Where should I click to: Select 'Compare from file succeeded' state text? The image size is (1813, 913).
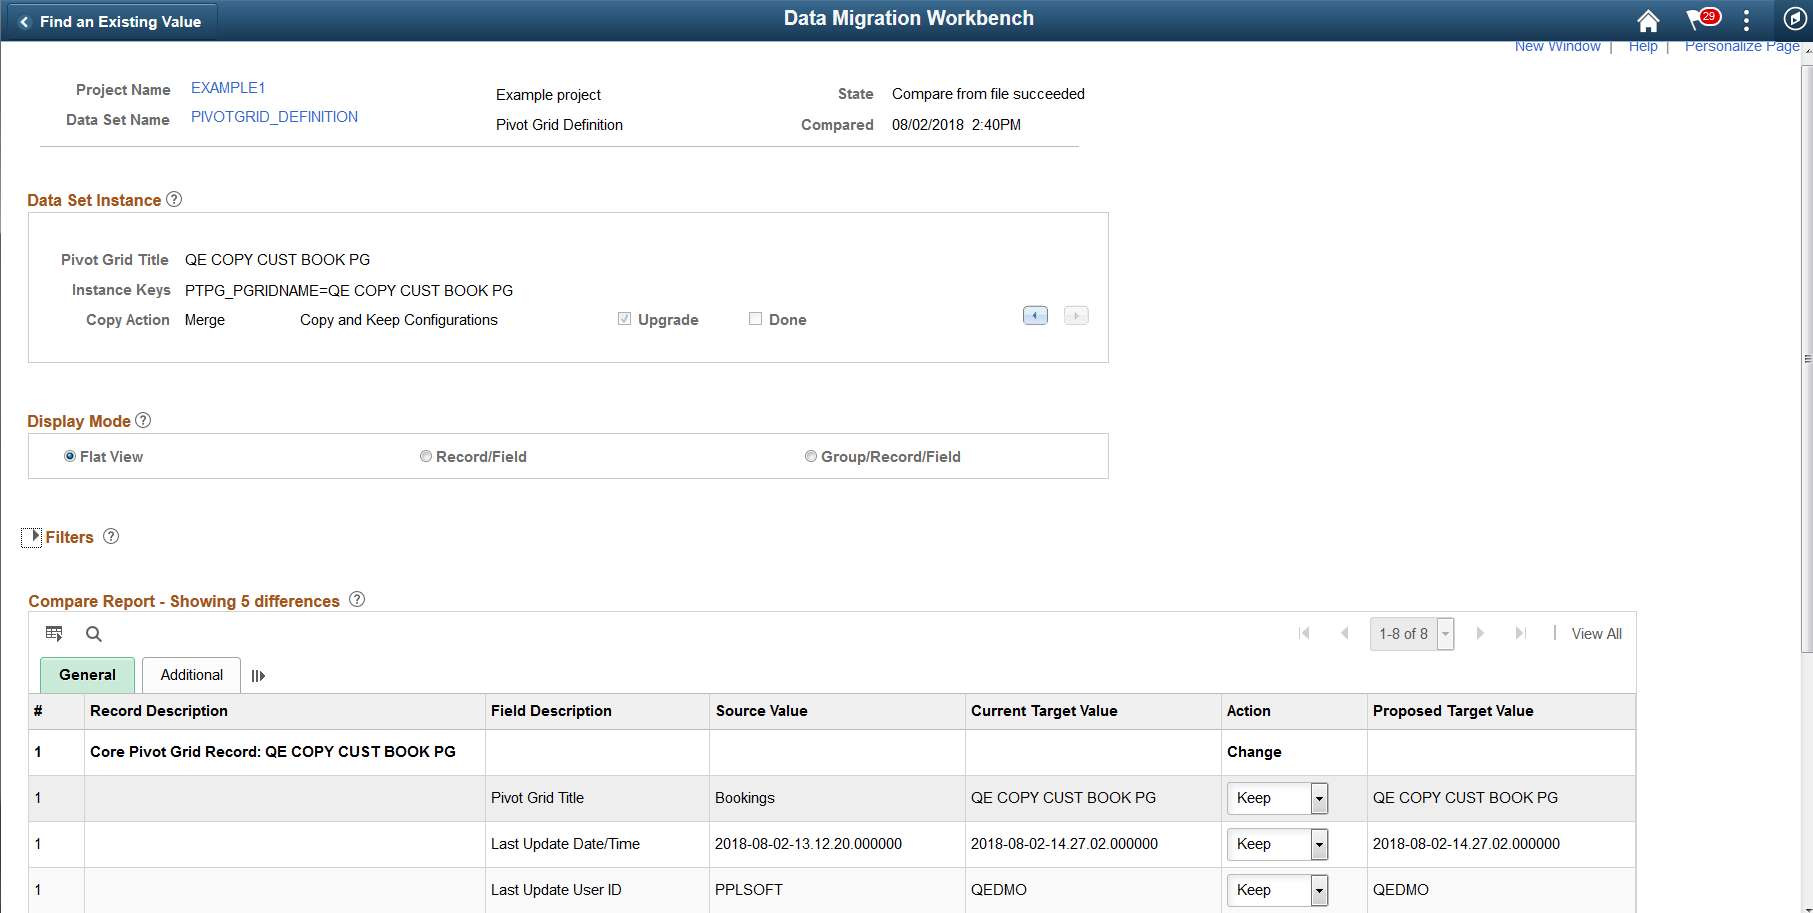click(988, 94)
